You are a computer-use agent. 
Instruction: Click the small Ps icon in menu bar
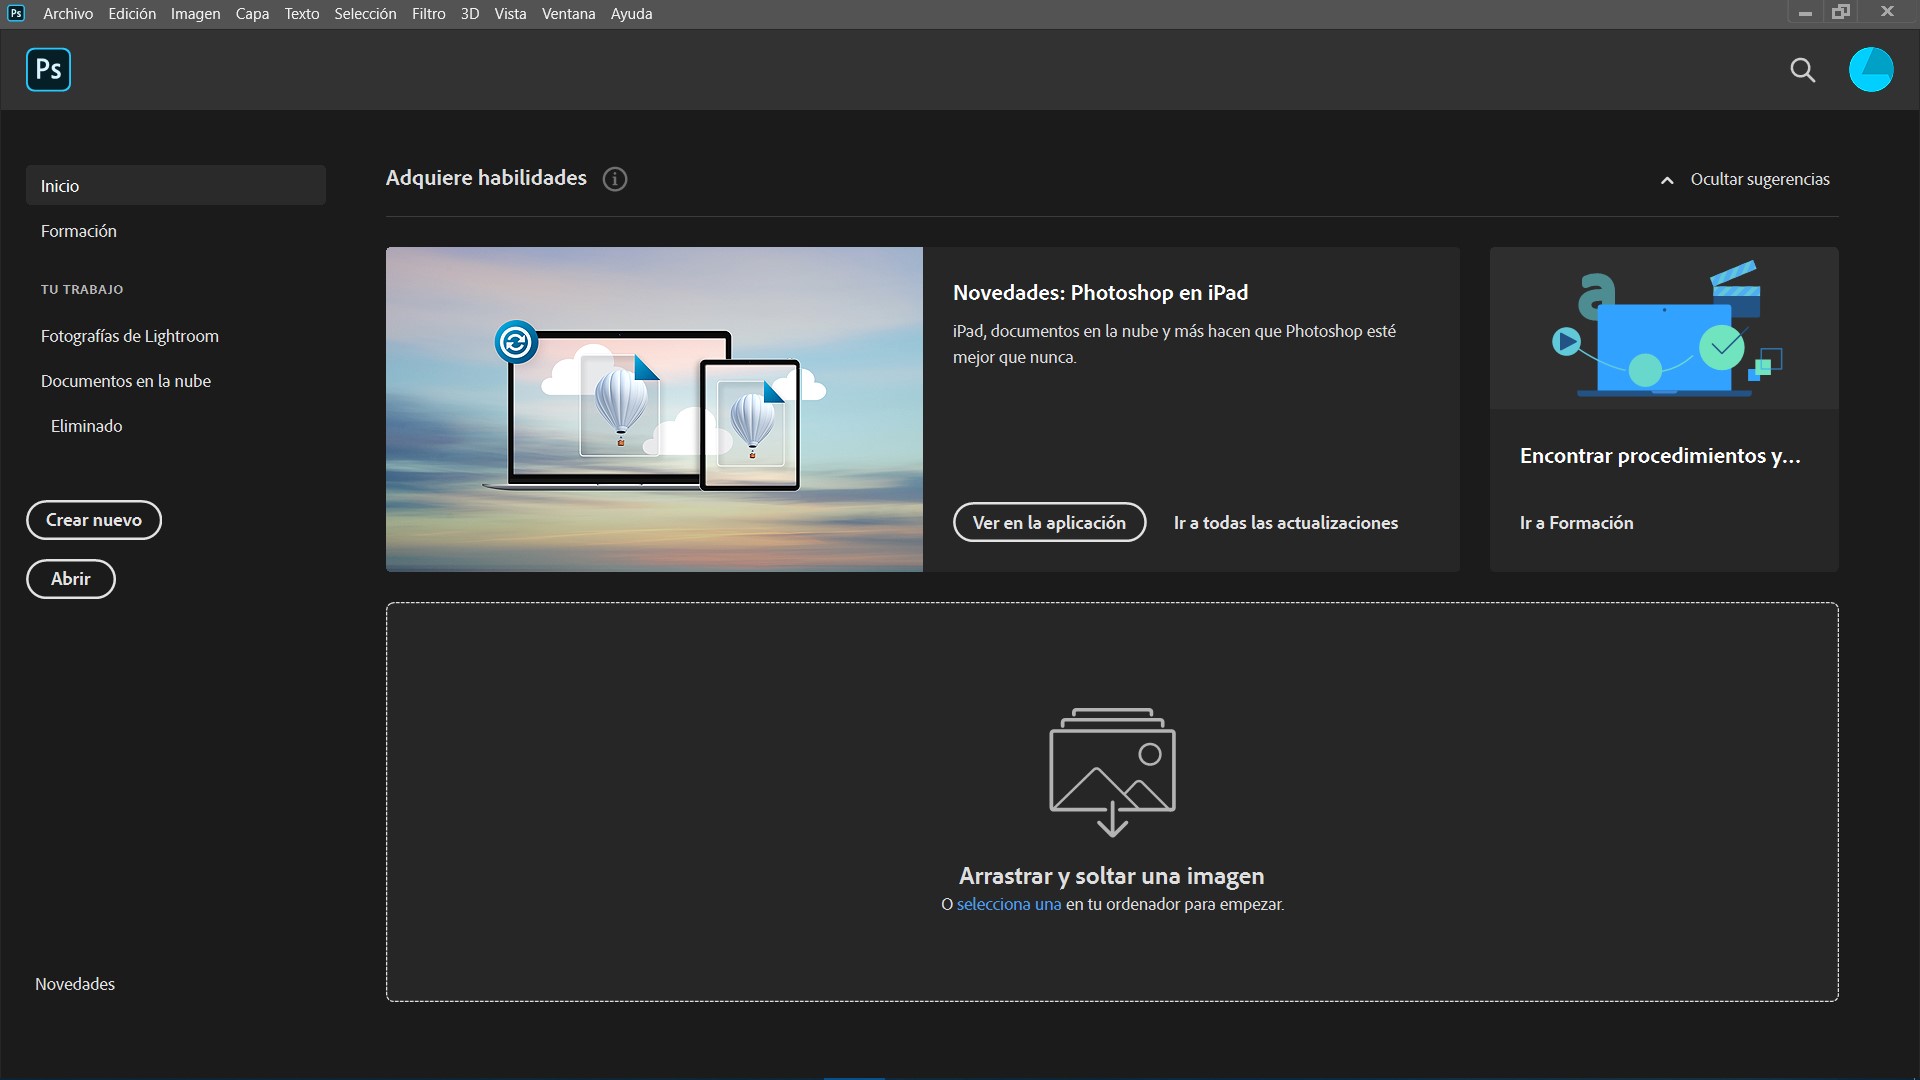tap(16, 13)
